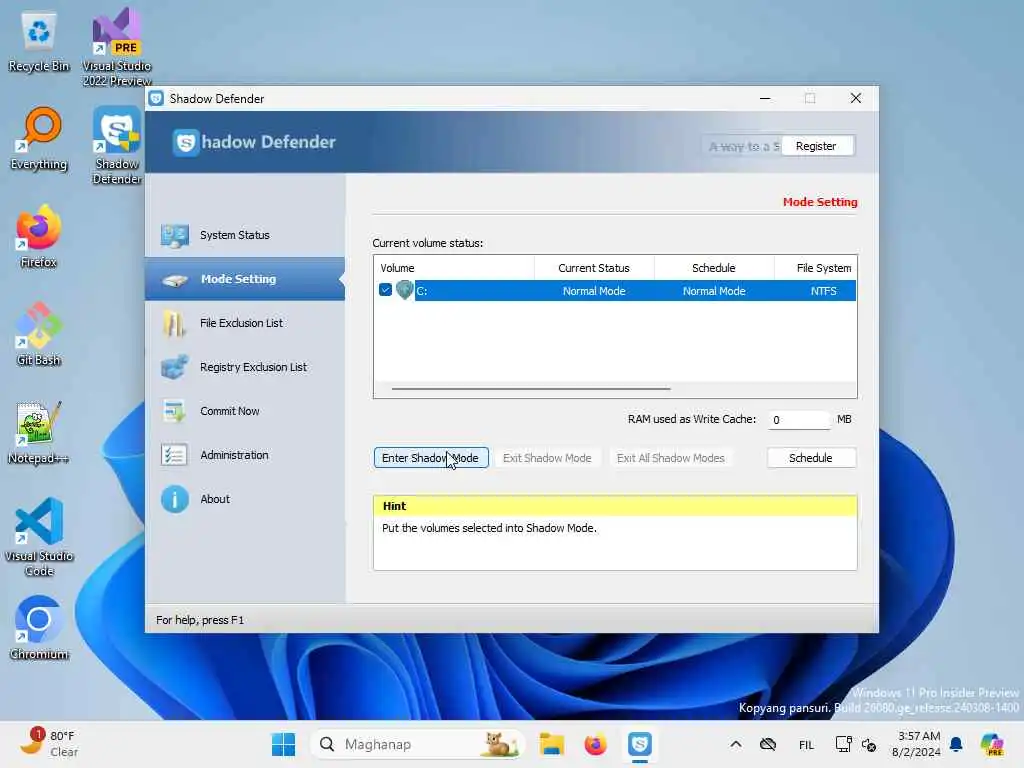Screen dimensions: 1024x768
Task: Click the RAM Write Cache input field
Action: coord(799,420)
